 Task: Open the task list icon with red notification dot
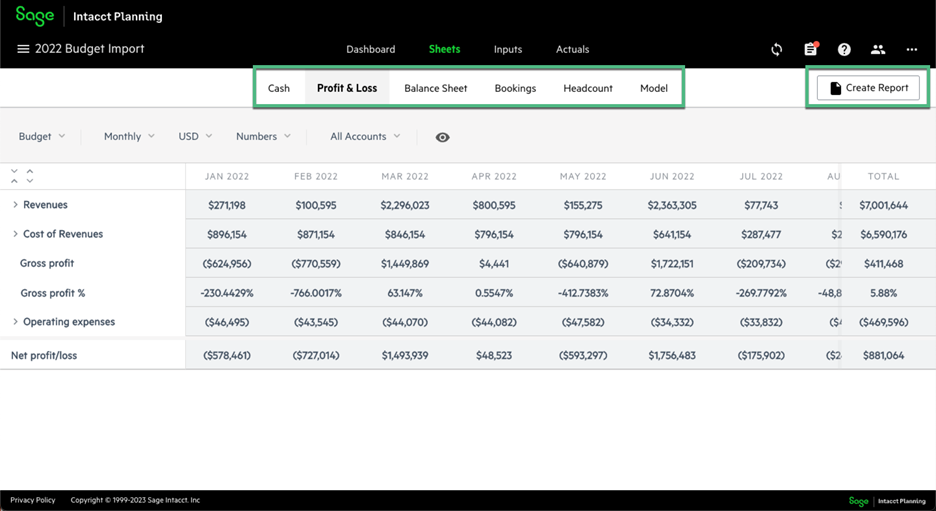pyautogui.click(x=810, y=49)
